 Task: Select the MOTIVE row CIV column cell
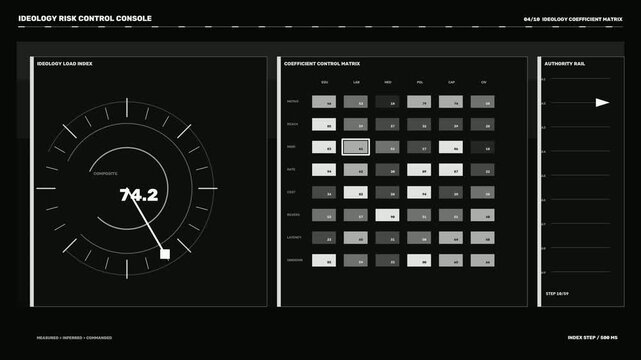pyautogui.click(x=482, y=102)
